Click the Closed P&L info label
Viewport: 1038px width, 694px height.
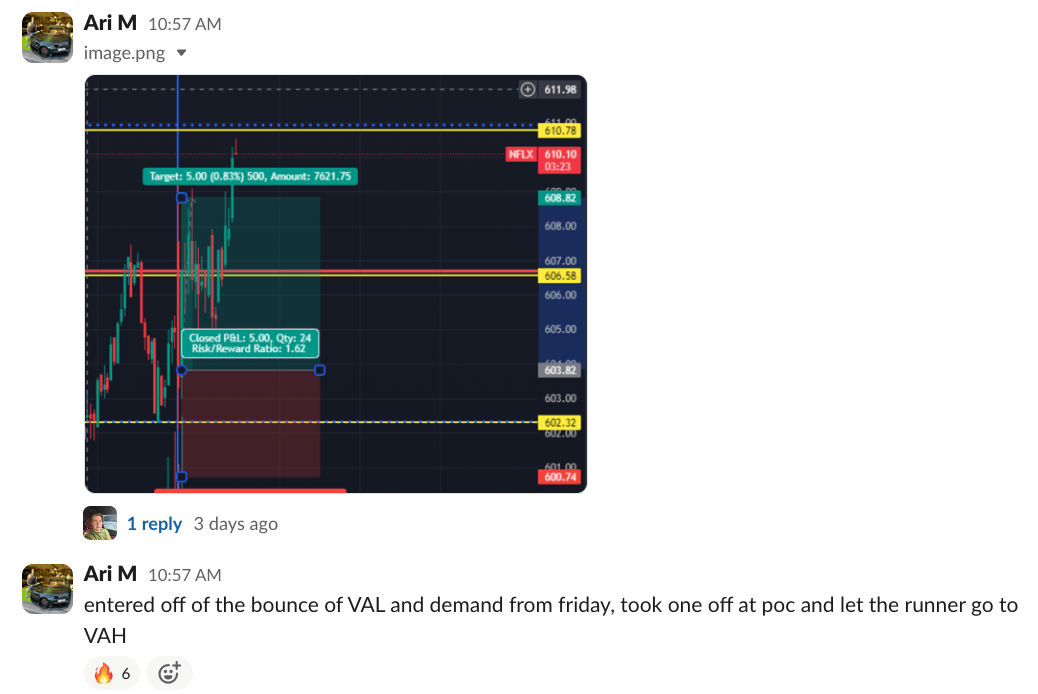tap(250, 344)
